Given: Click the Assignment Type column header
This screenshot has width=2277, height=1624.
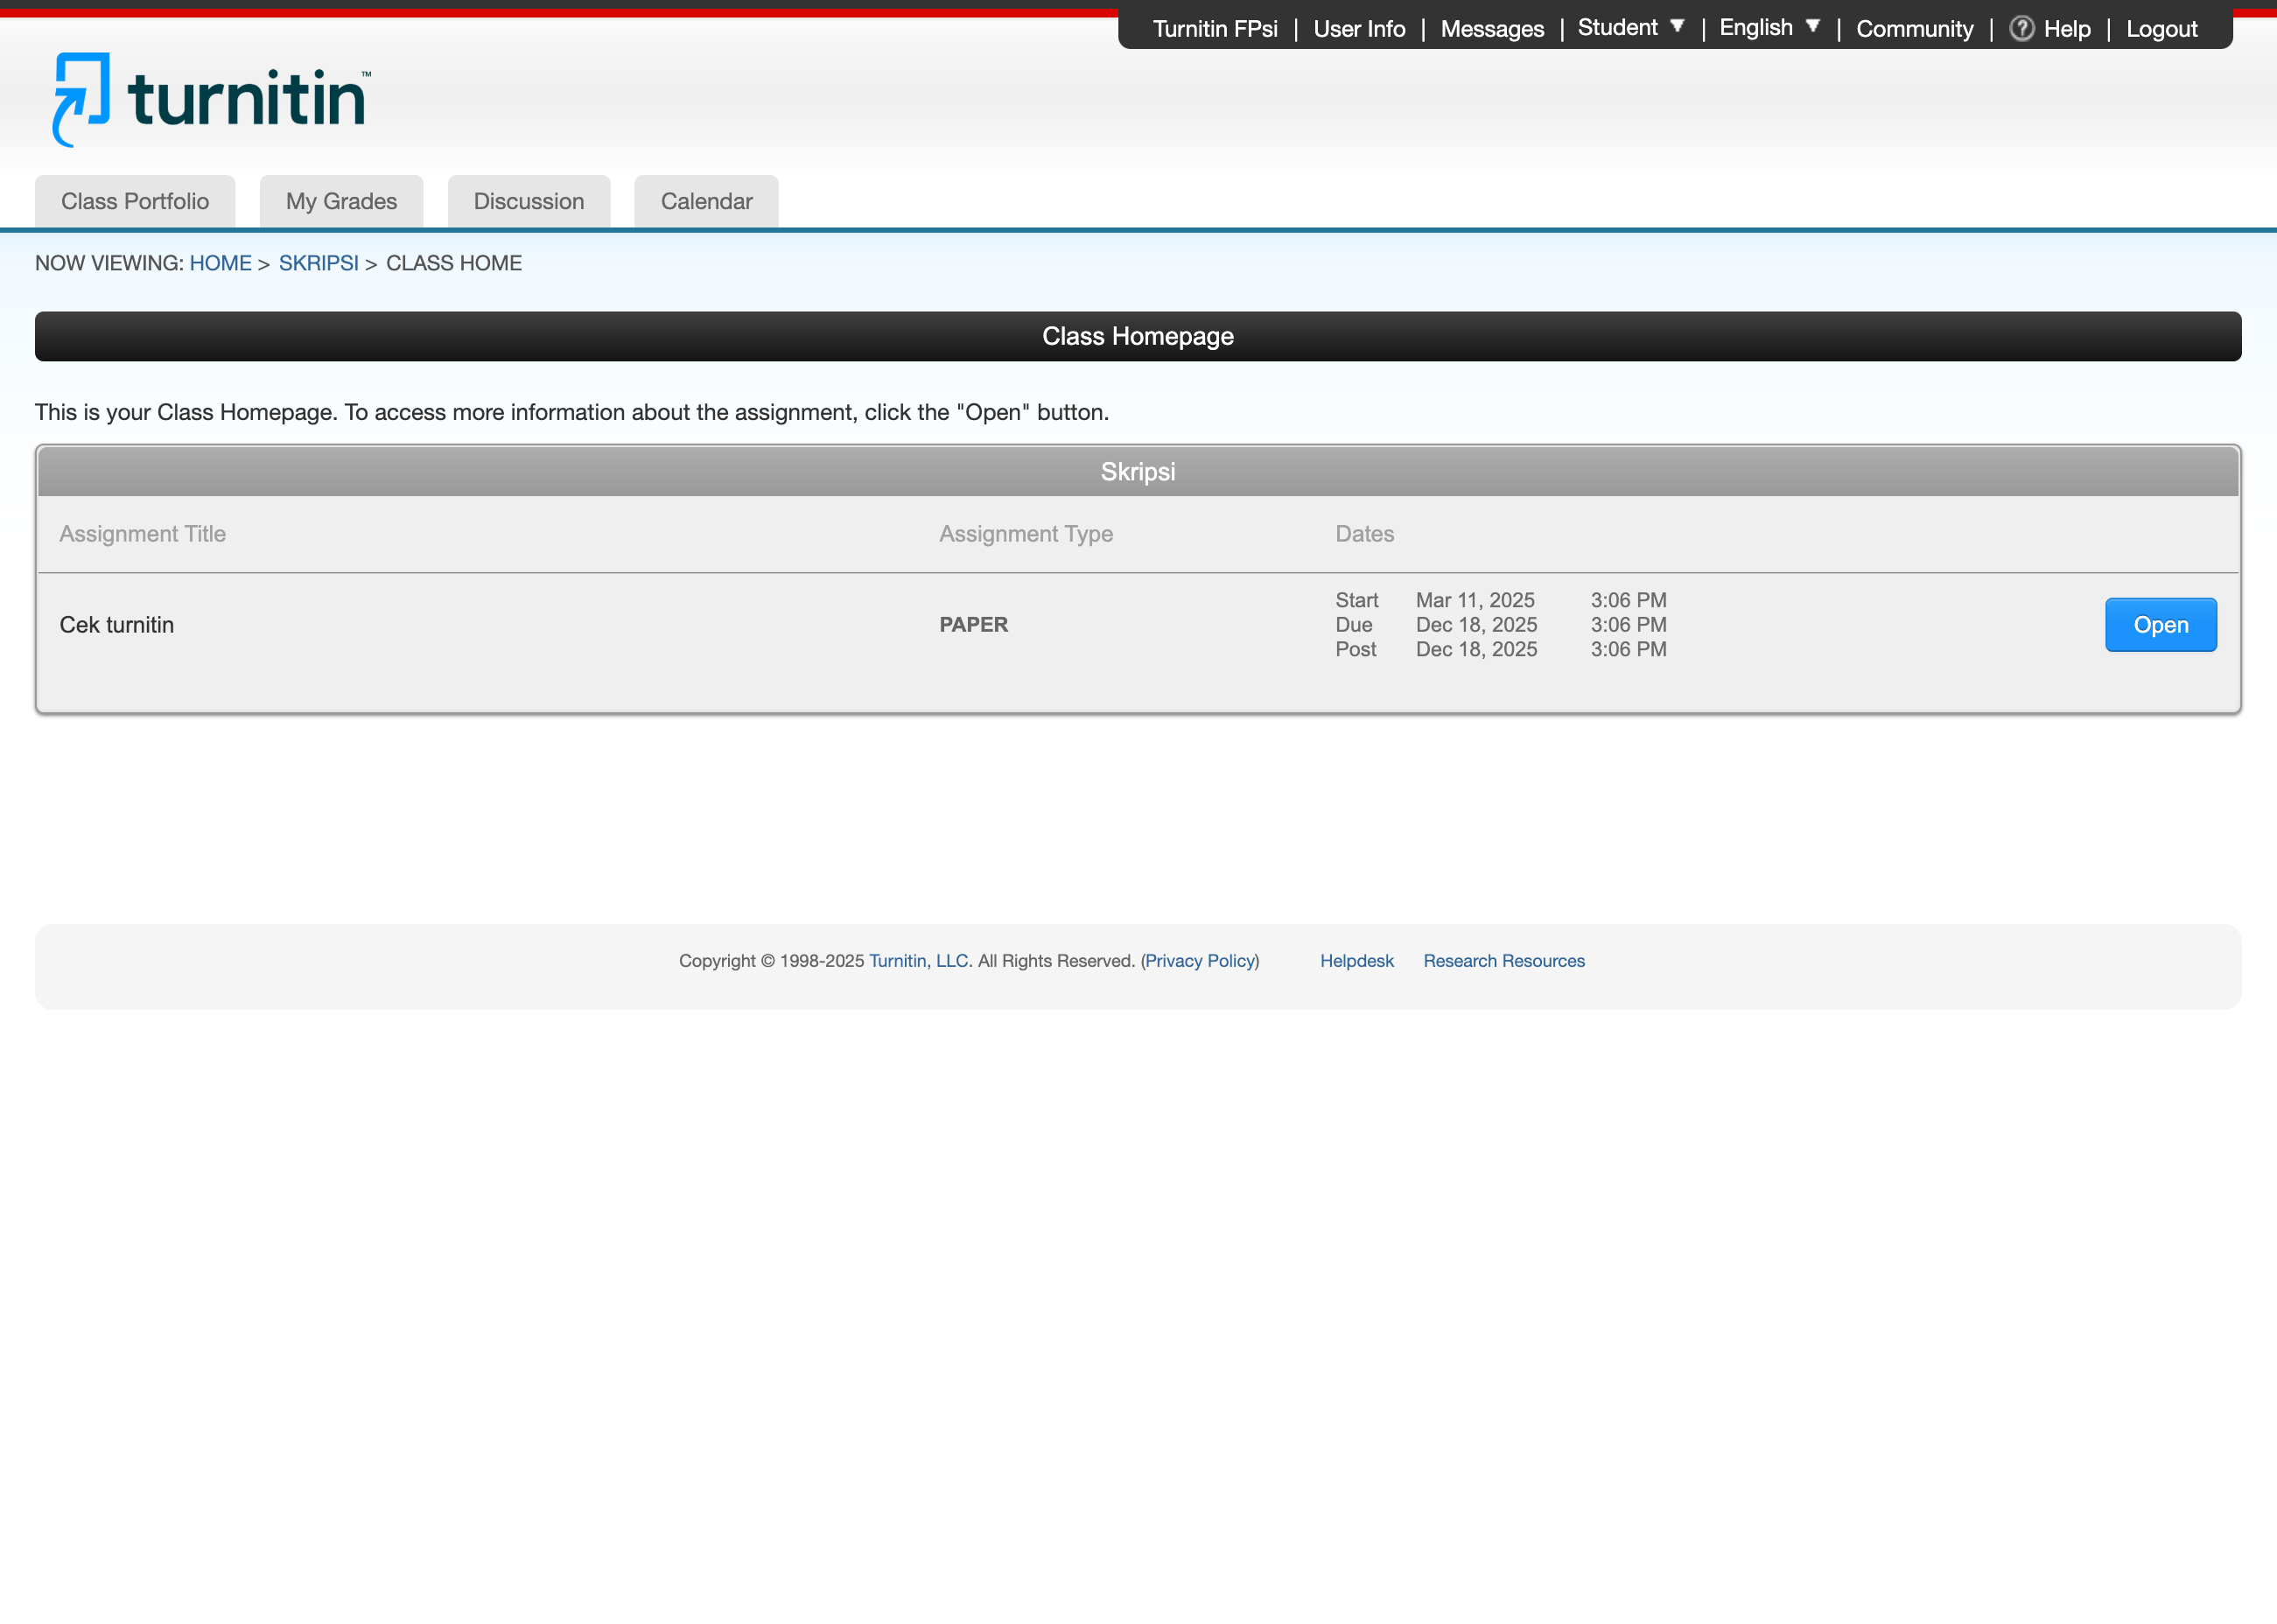Looking at the screenshot, I should [x=1026, y=534].
